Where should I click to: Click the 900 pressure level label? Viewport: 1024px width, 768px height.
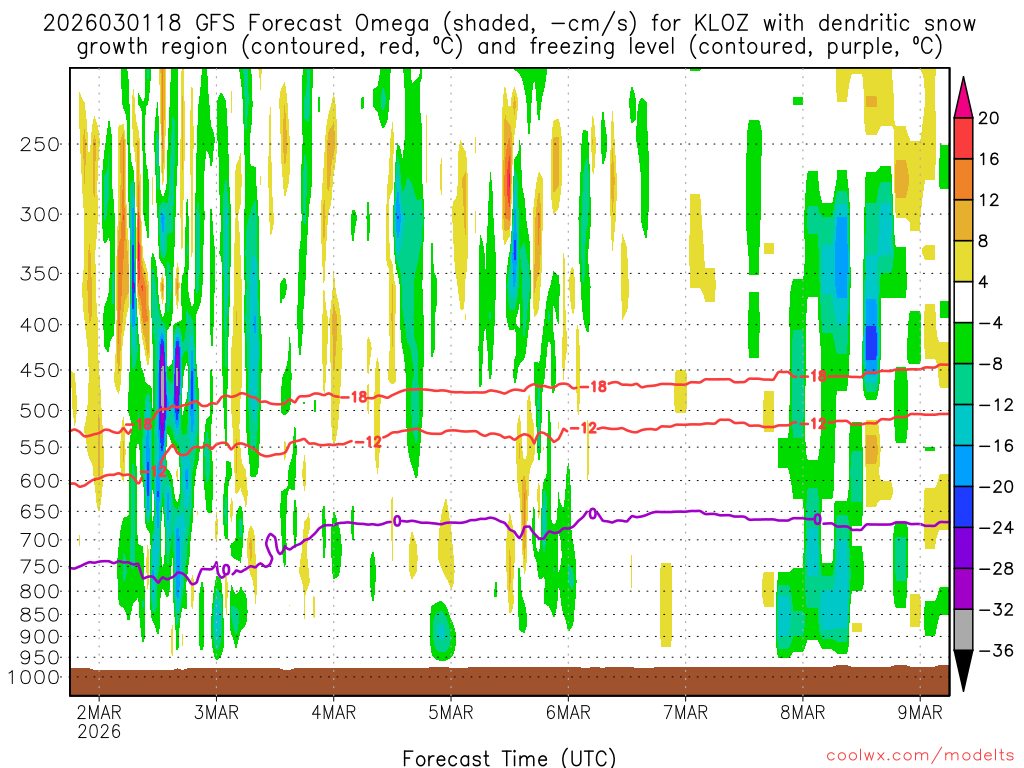click(x=40, y=637)
